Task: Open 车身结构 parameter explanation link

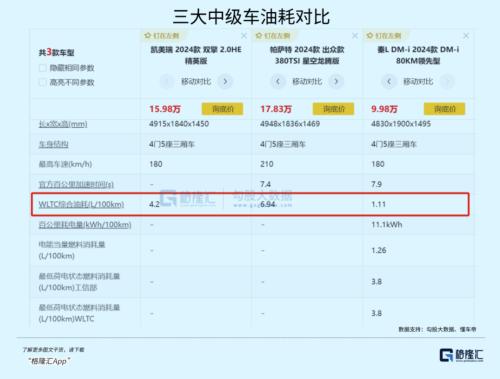Action: (53, 144)
